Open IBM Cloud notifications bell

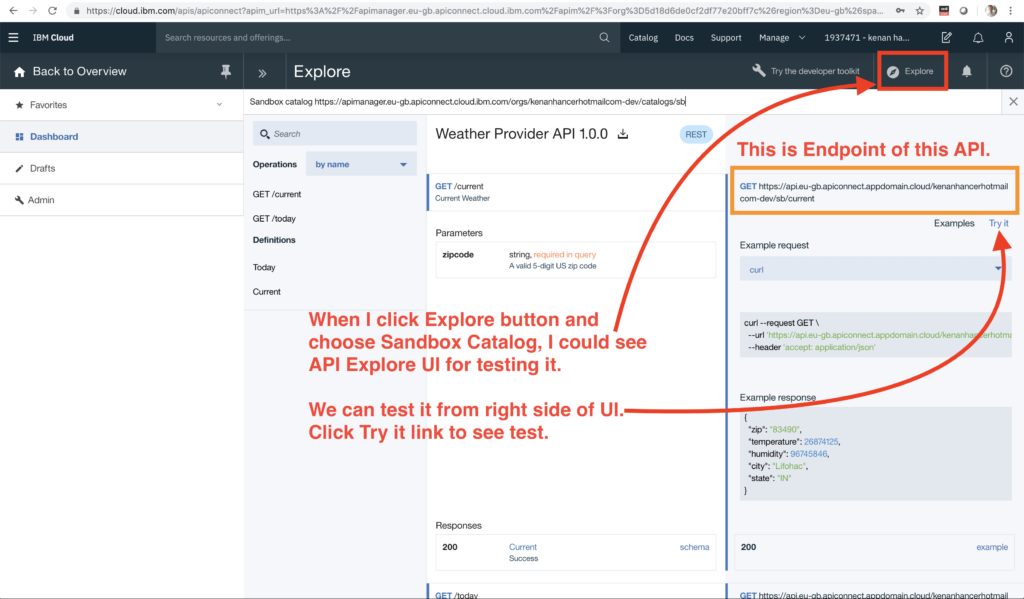click(x=978, y=38)
